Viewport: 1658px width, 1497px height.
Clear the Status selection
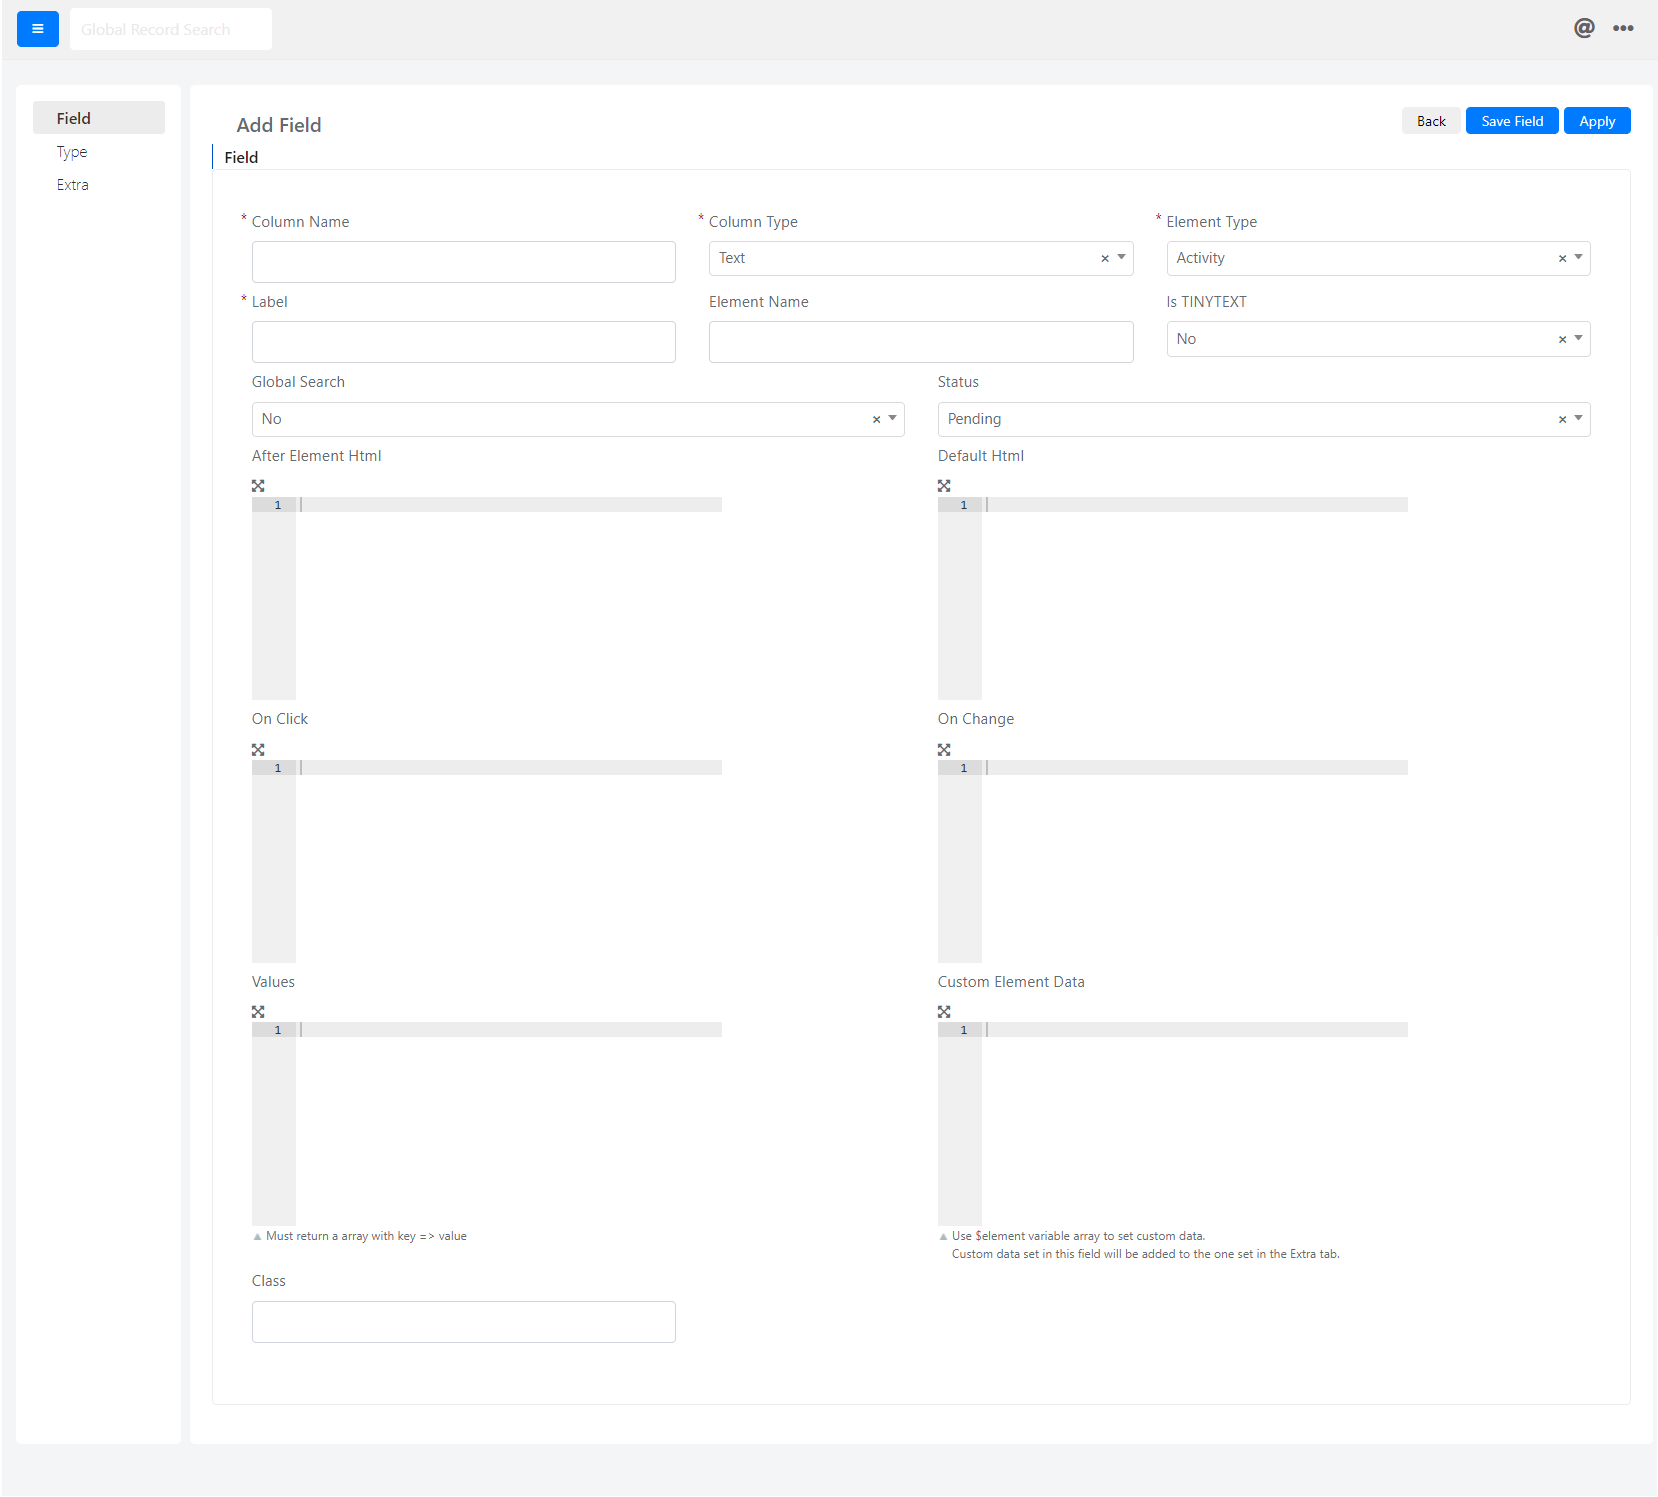click(1562, 420)
